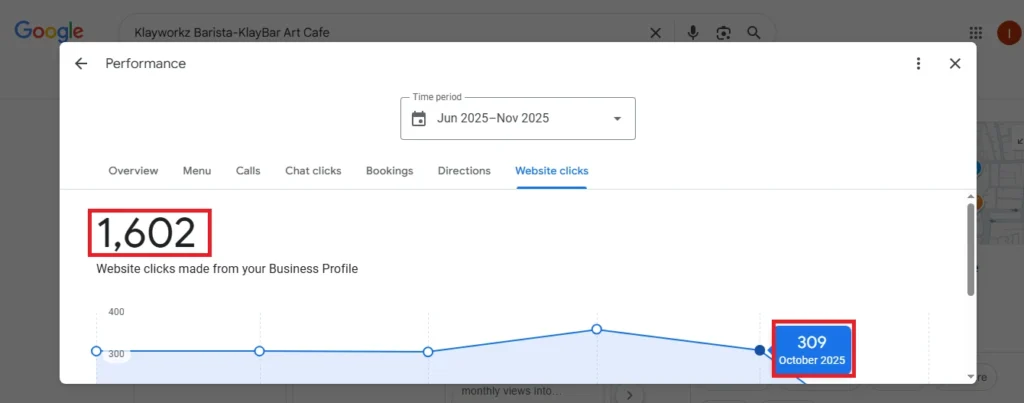Click the 300 axis label

coord(116,353)
